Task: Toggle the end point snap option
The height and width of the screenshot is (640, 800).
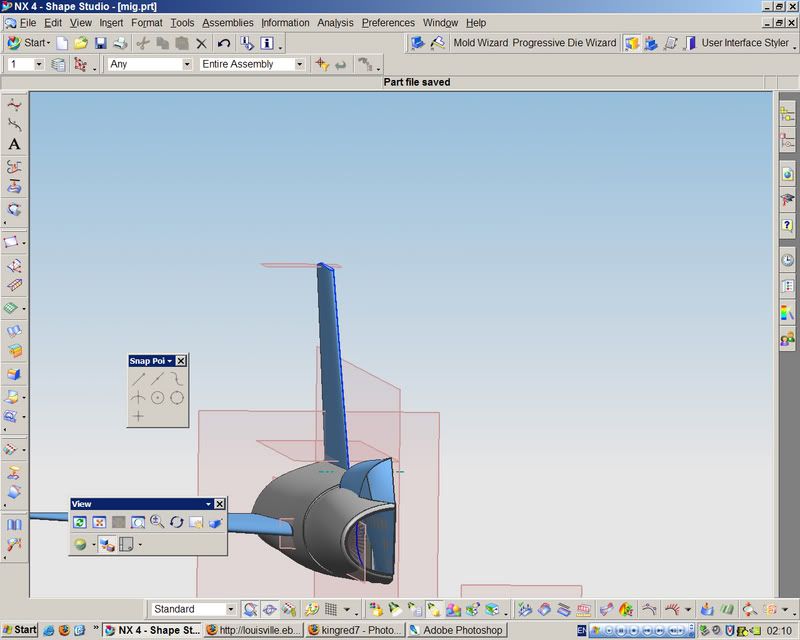Action: pyautogui.click(x=138, y=378)
